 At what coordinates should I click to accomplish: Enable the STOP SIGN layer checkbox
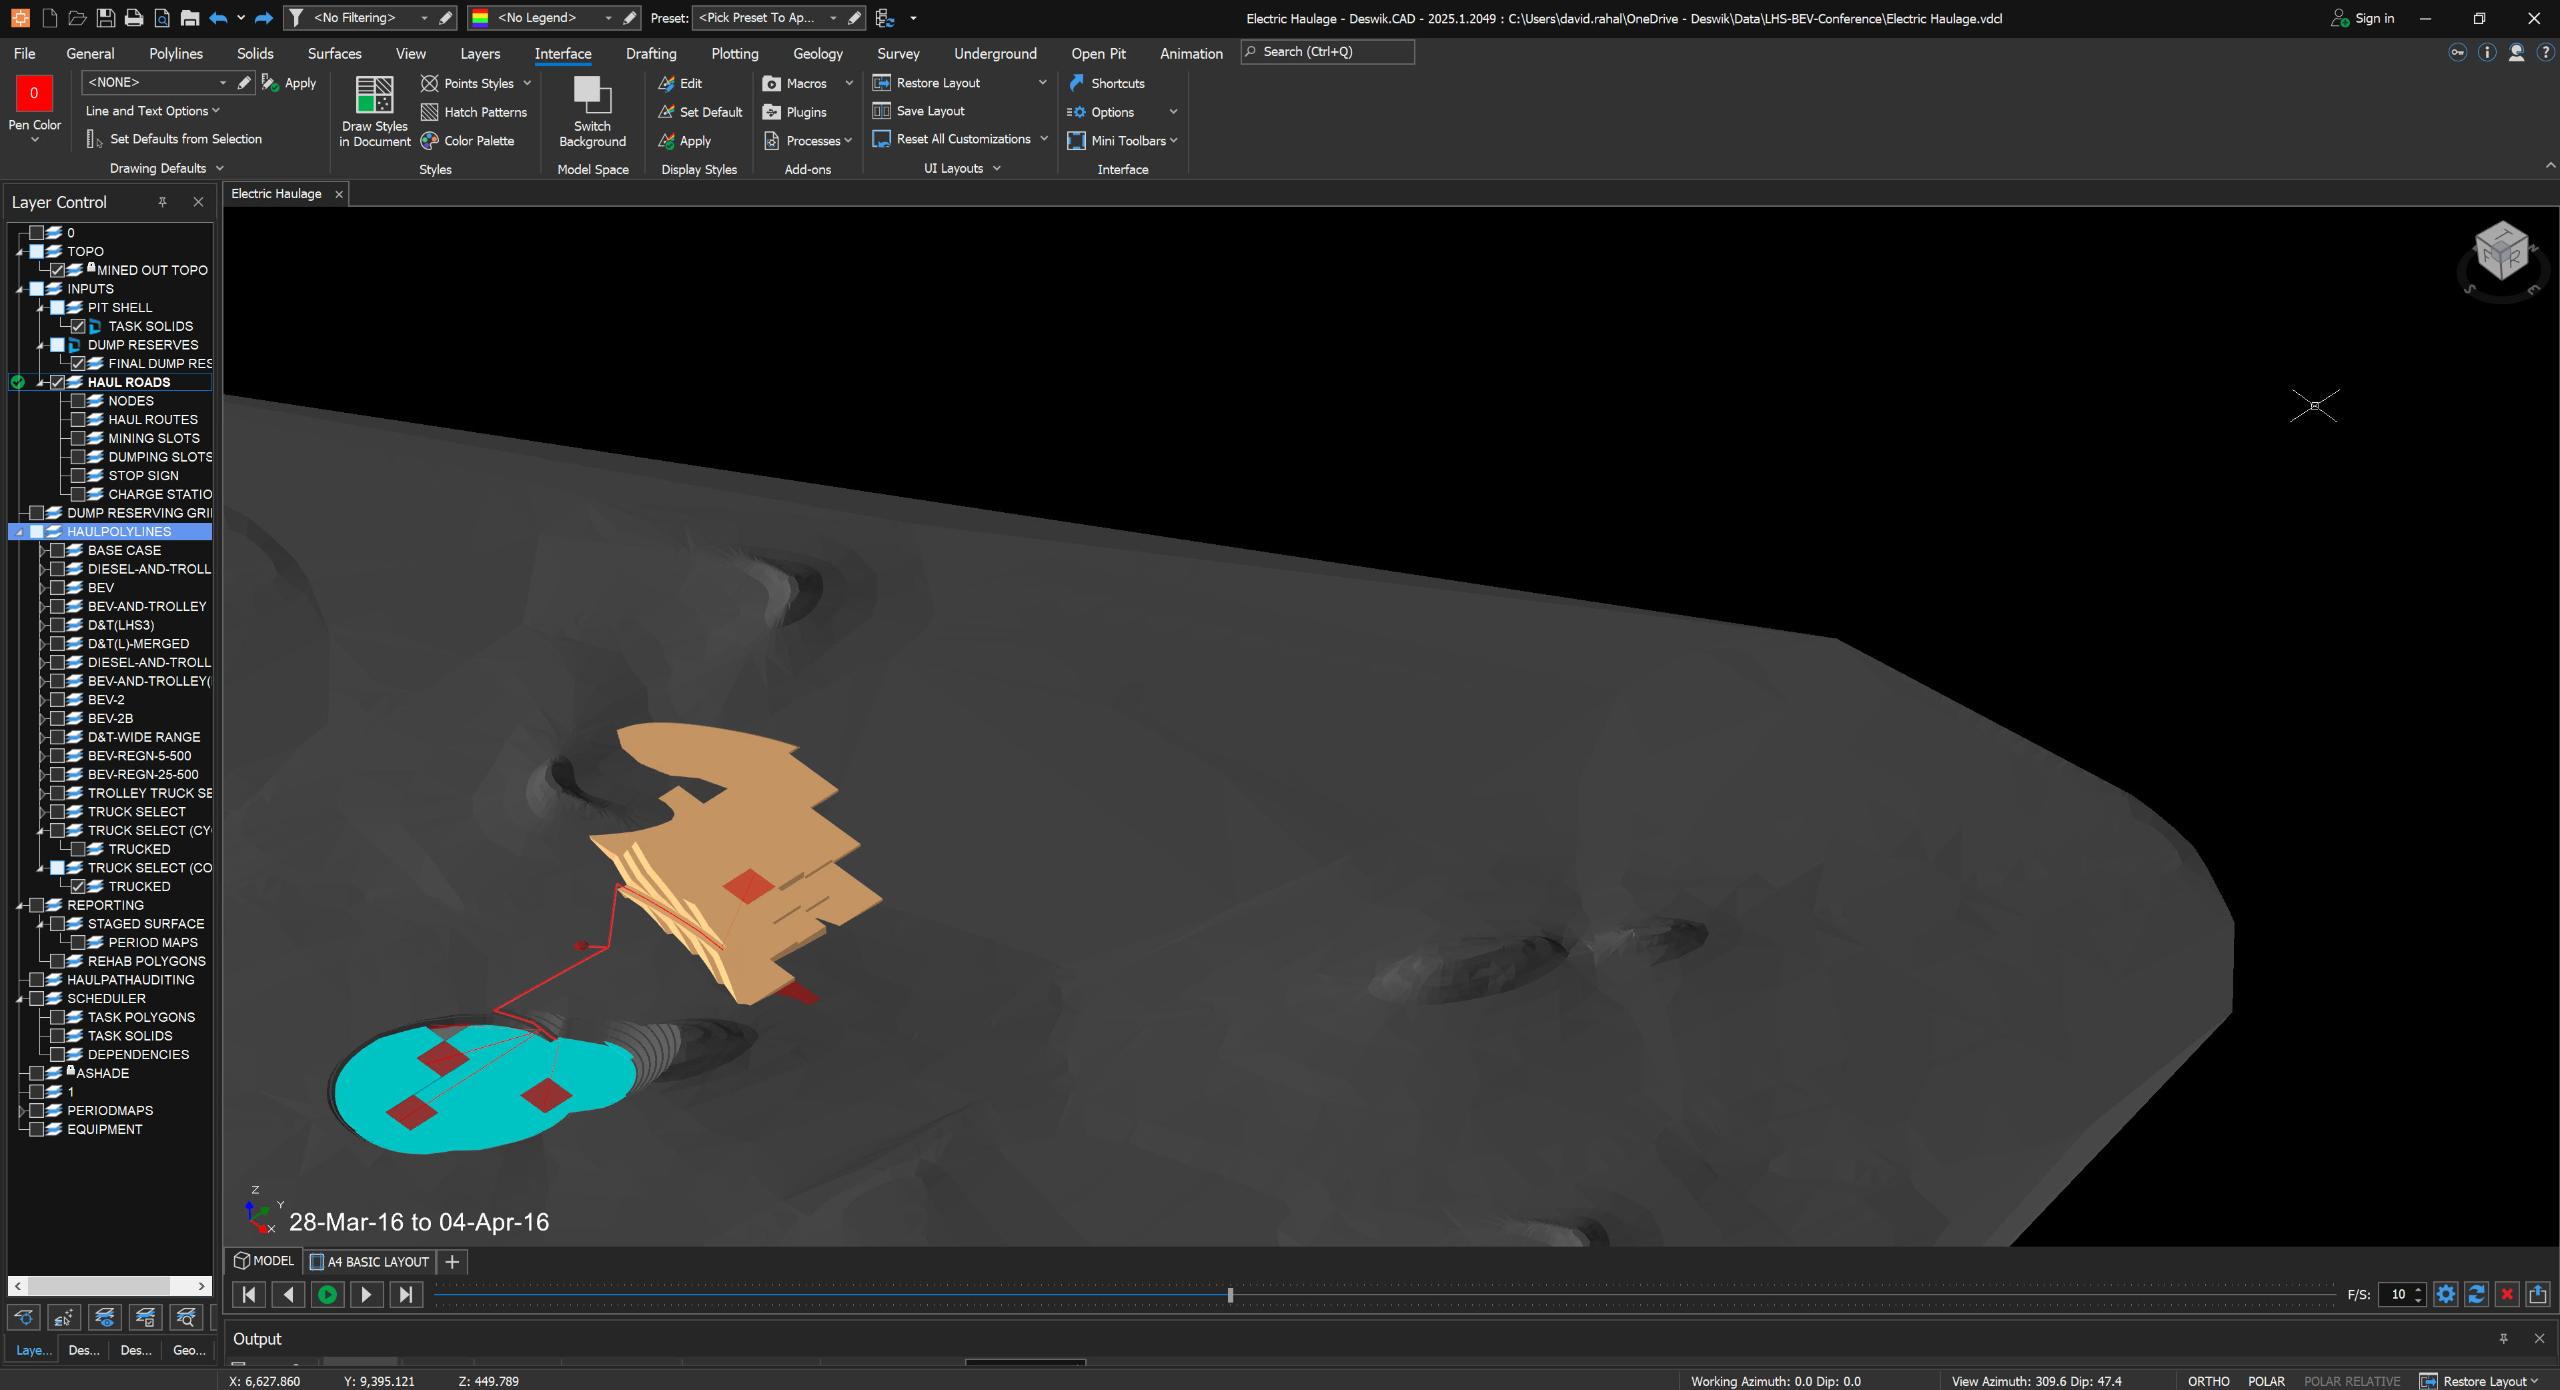coord(78,476)
